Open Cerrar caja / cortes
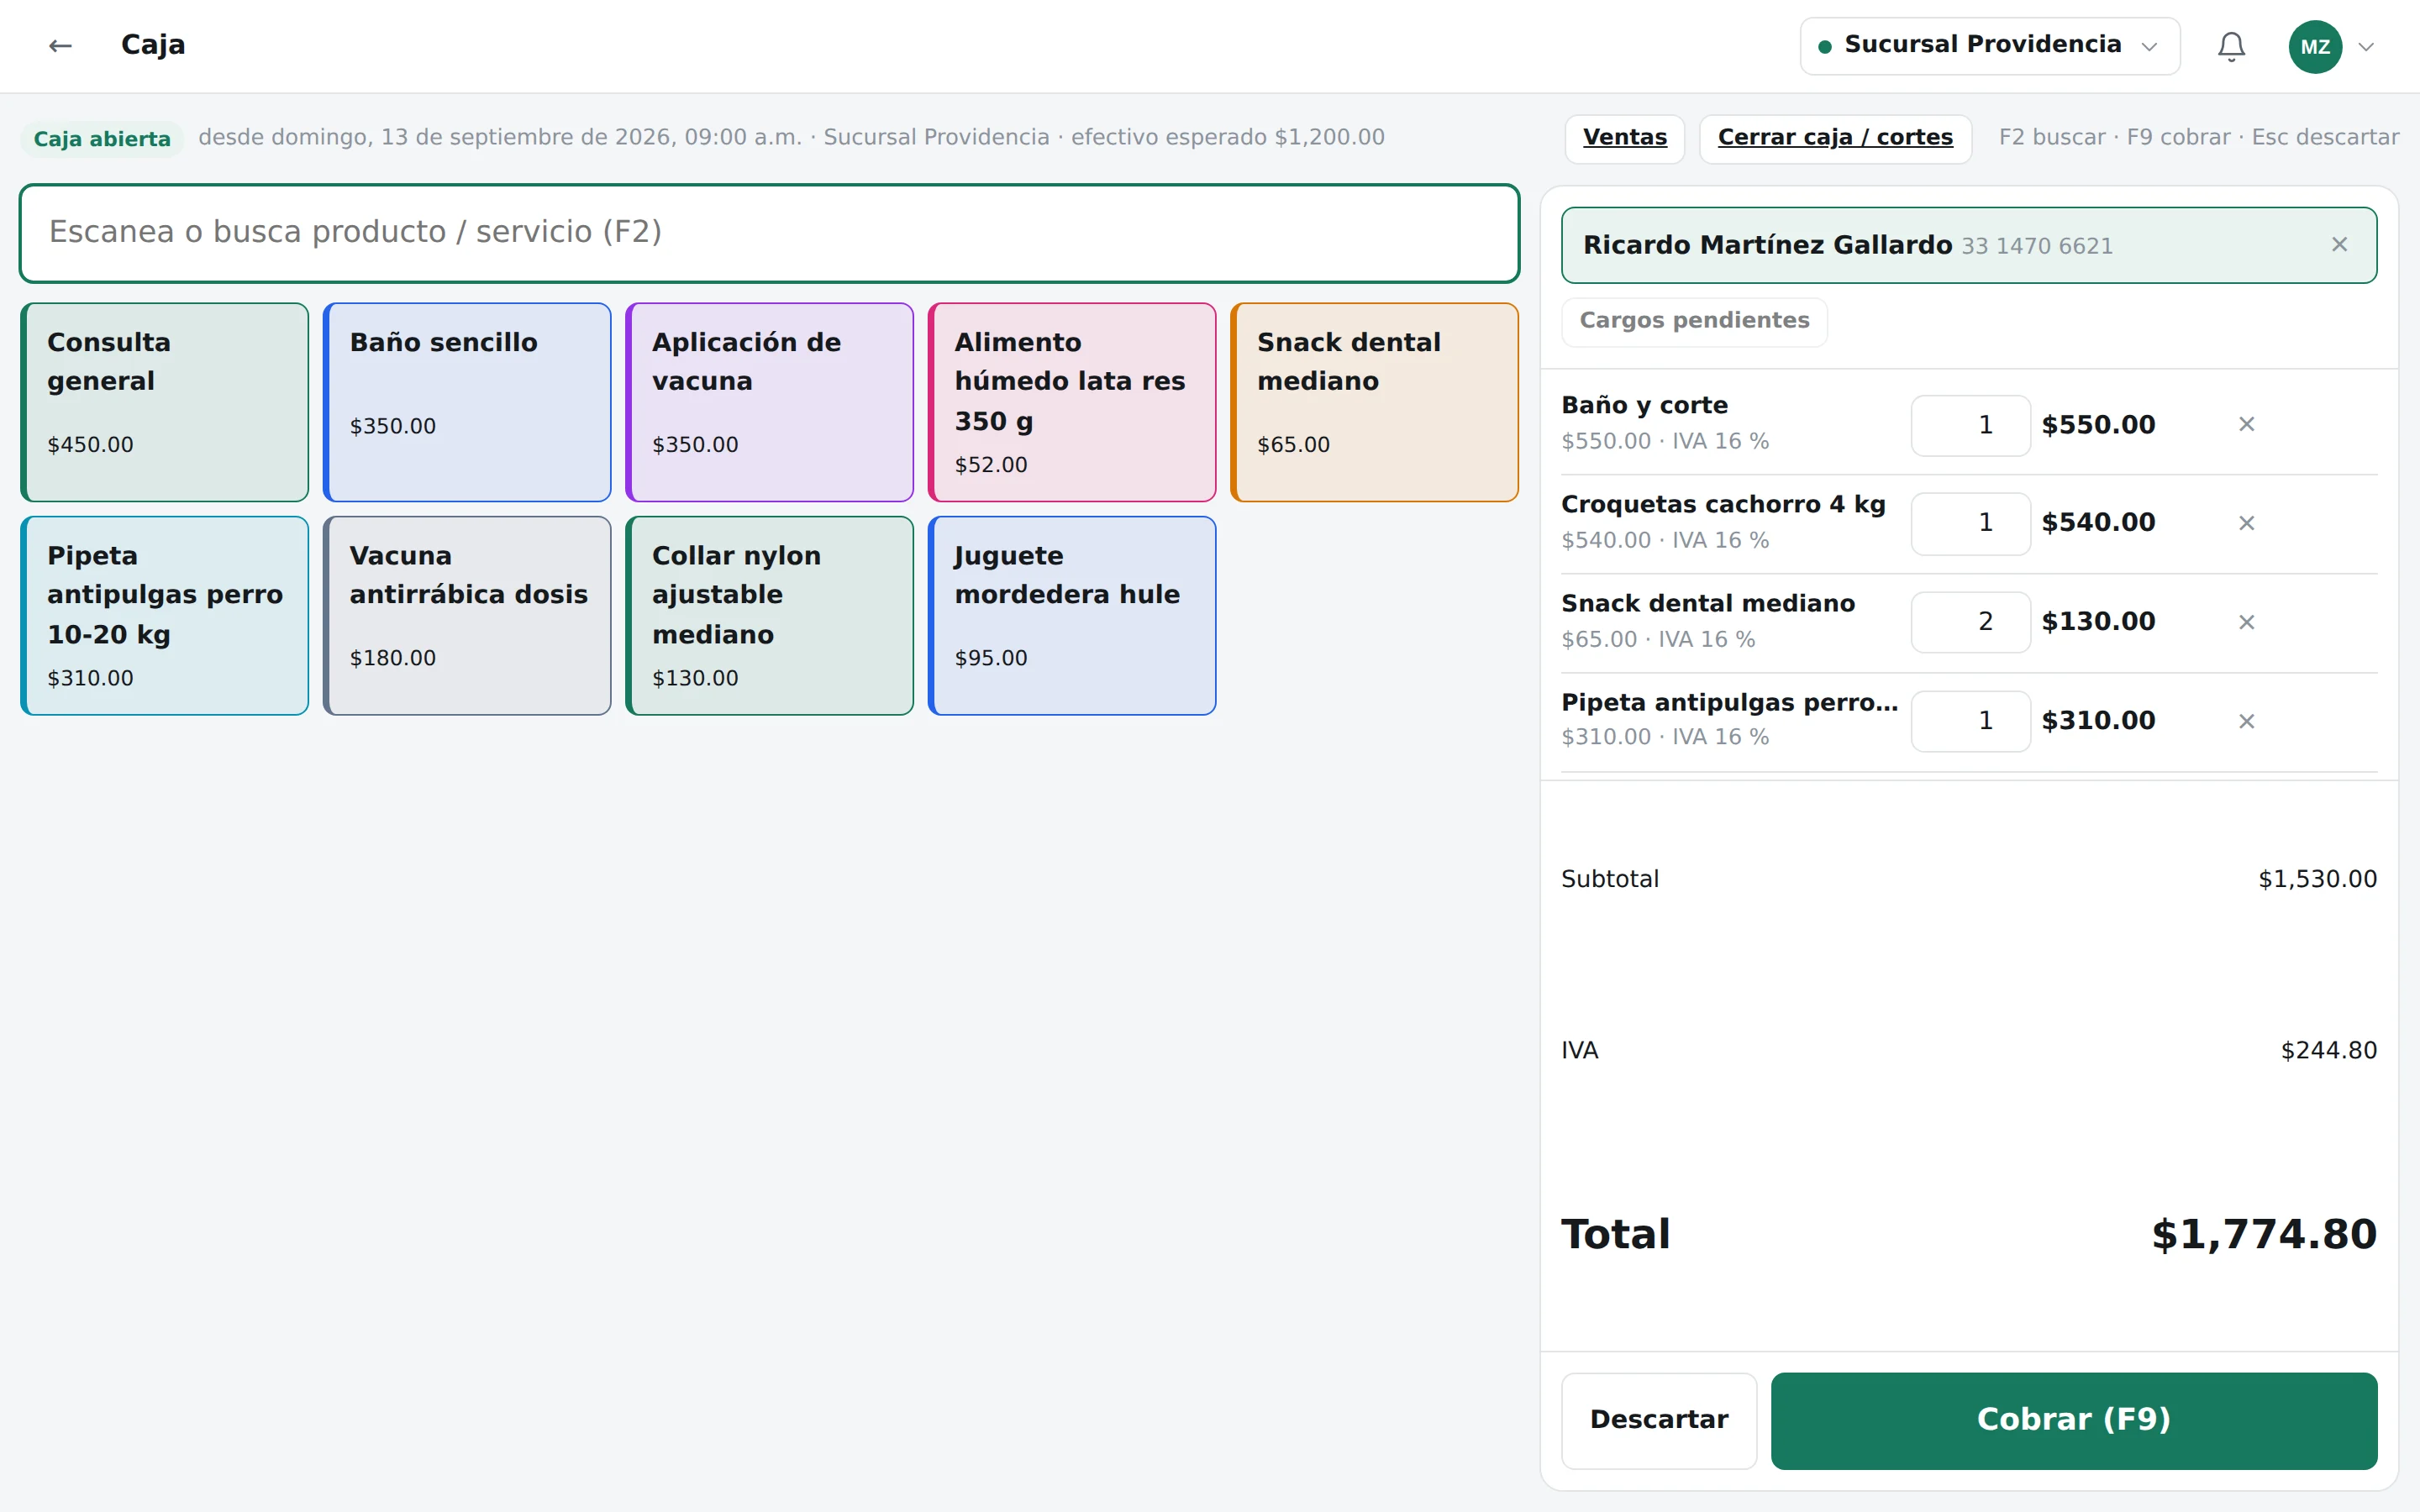 point(1835,138)
